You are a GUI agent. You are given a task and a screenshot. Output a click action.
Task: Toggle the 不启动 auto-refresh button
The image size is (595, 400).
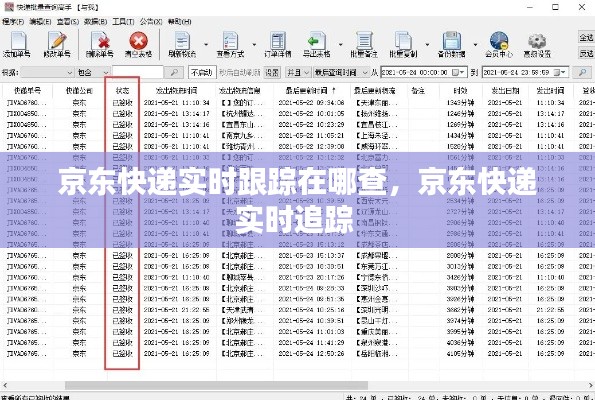point(202,72)
